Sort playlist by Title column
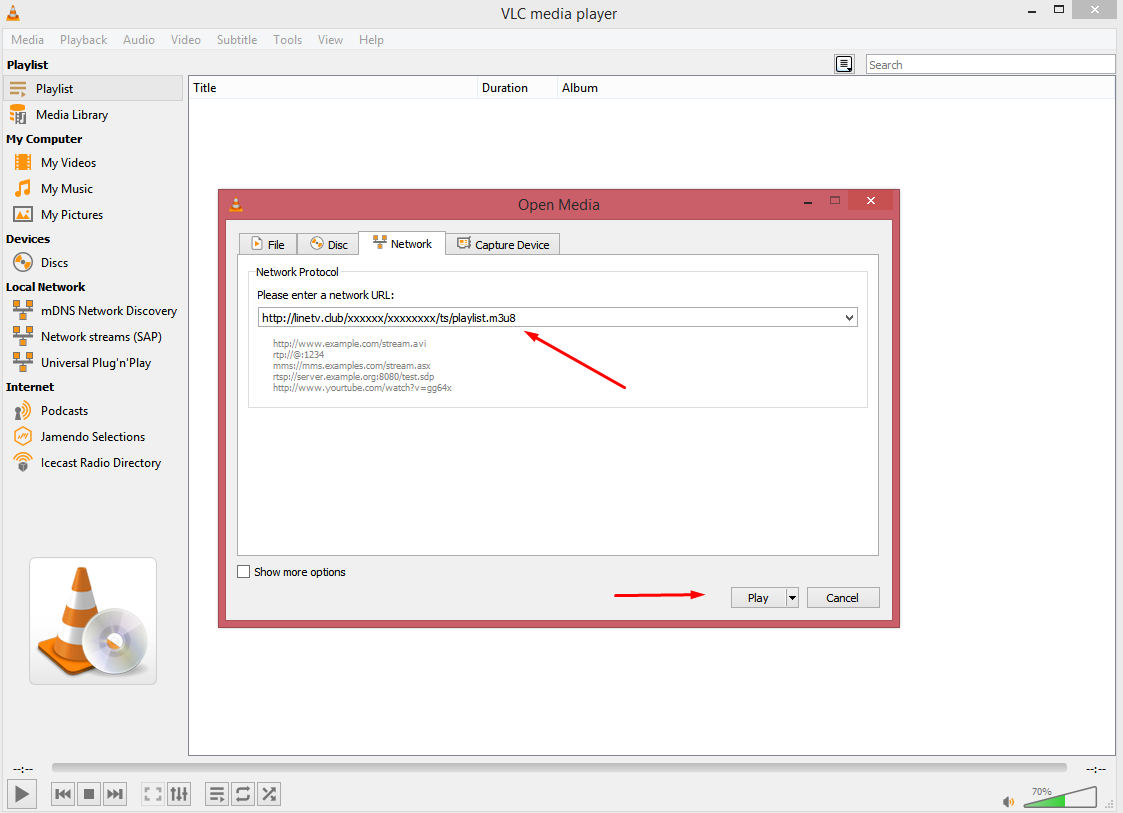 point(333,87)
